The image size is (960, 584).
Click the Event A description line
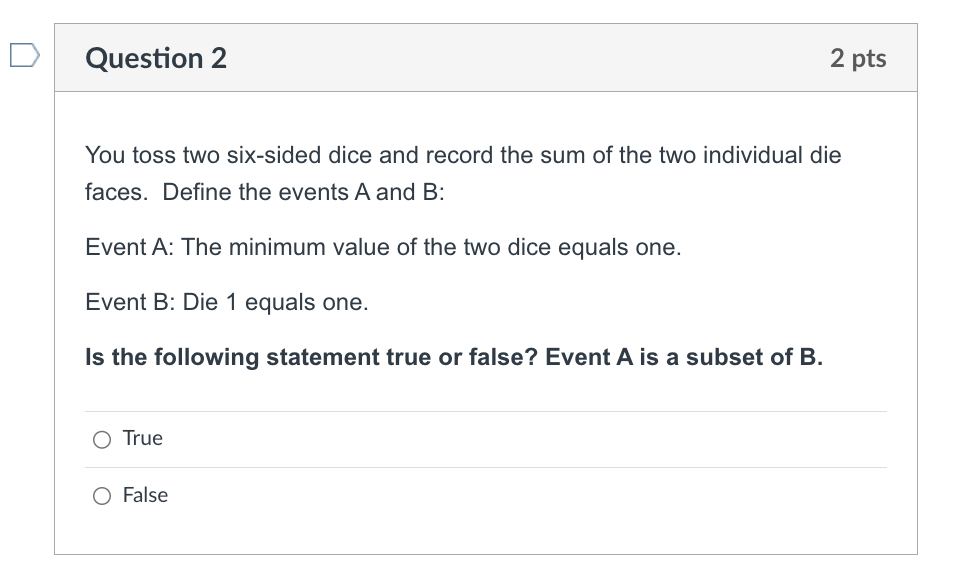(x=382, y=246)
